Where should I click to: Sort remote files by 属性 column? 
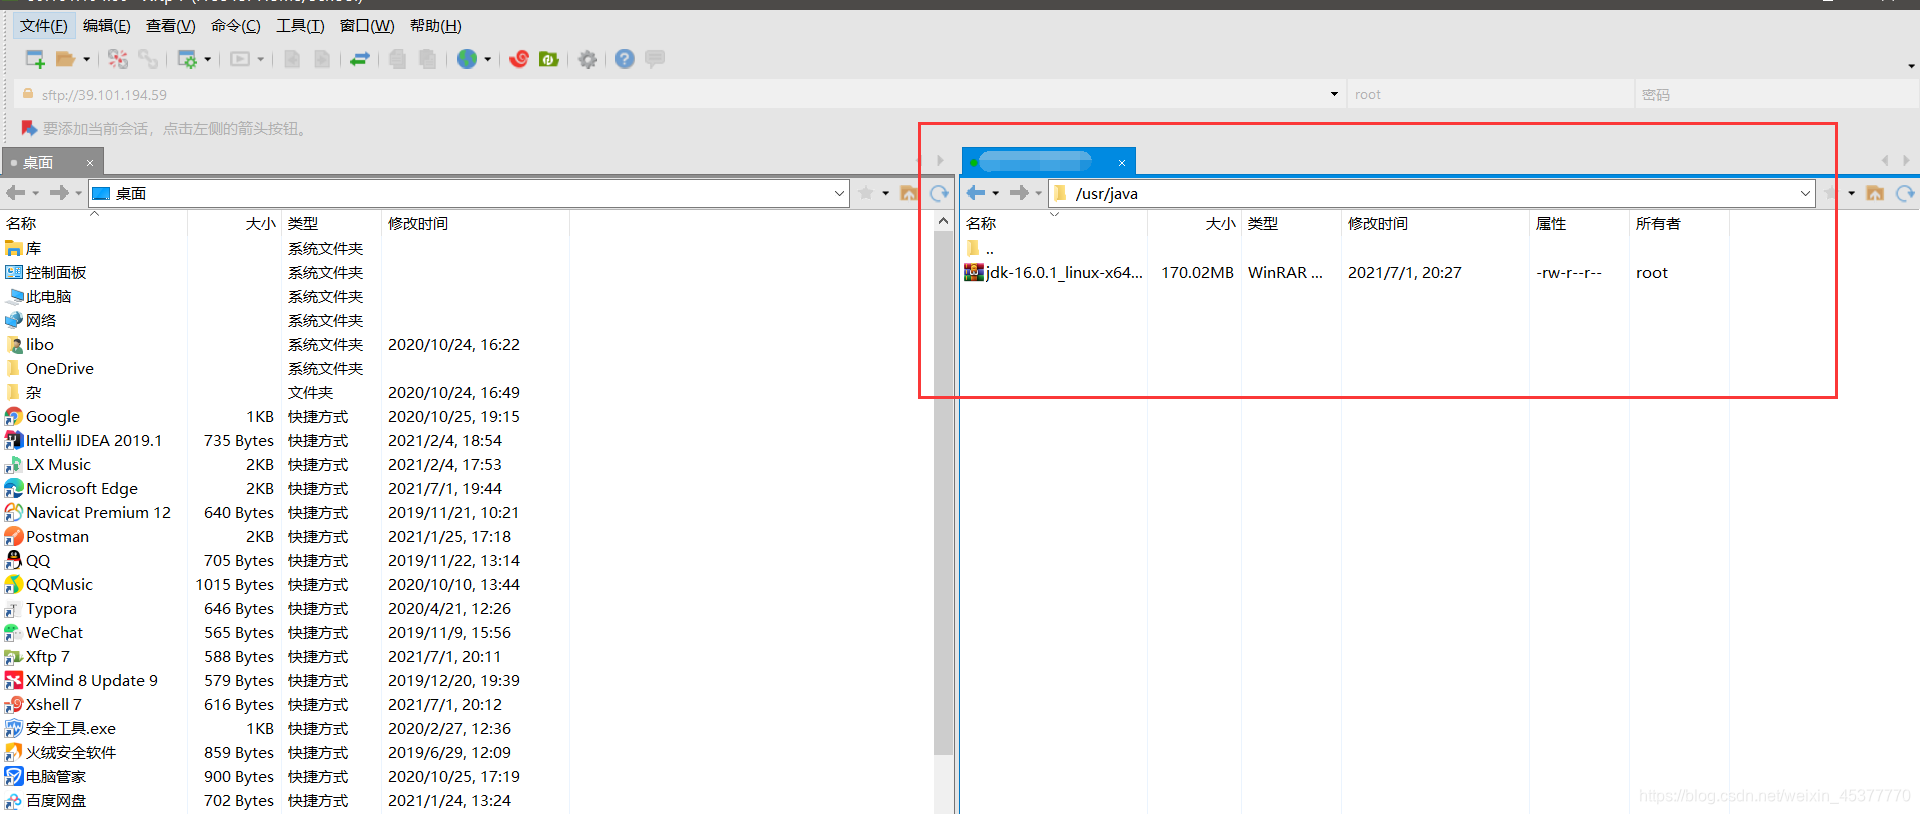tap(1578, 224)
